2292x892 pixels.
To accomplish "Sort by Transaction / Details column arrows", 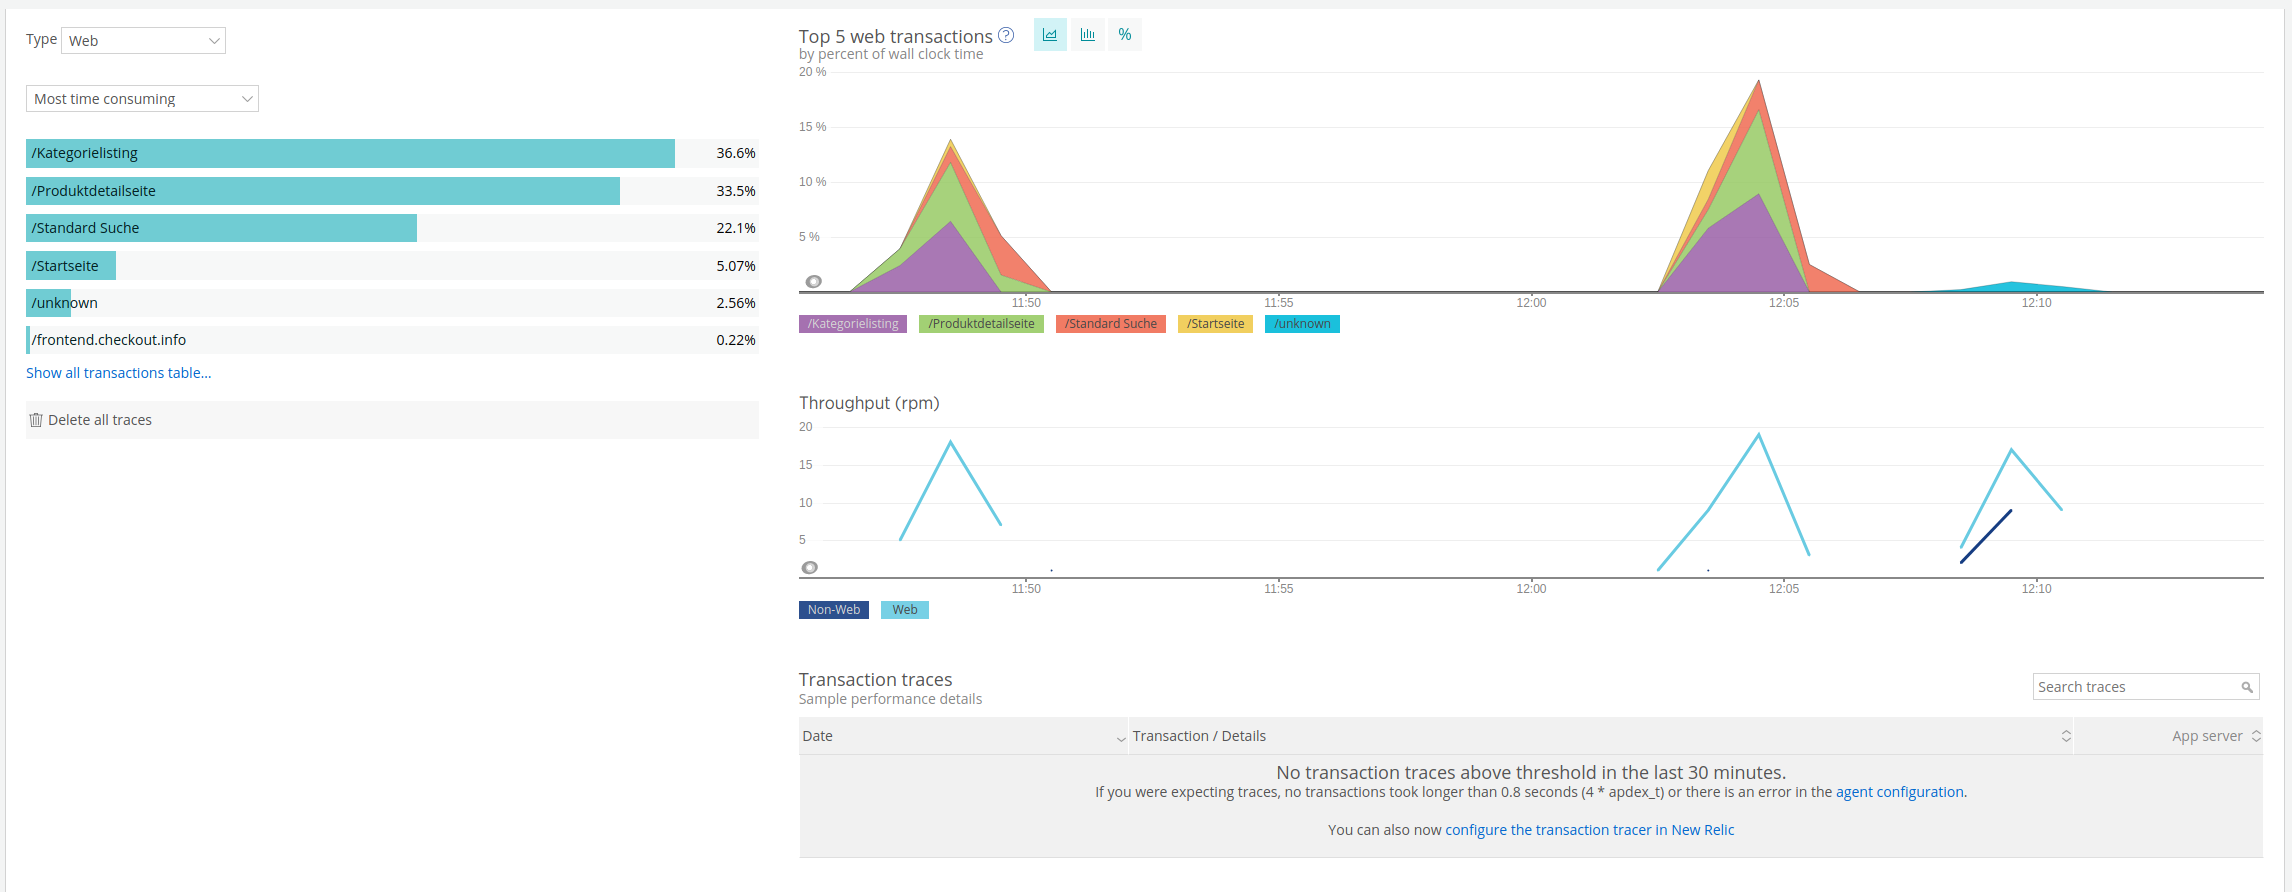I will click(2066, 736).
